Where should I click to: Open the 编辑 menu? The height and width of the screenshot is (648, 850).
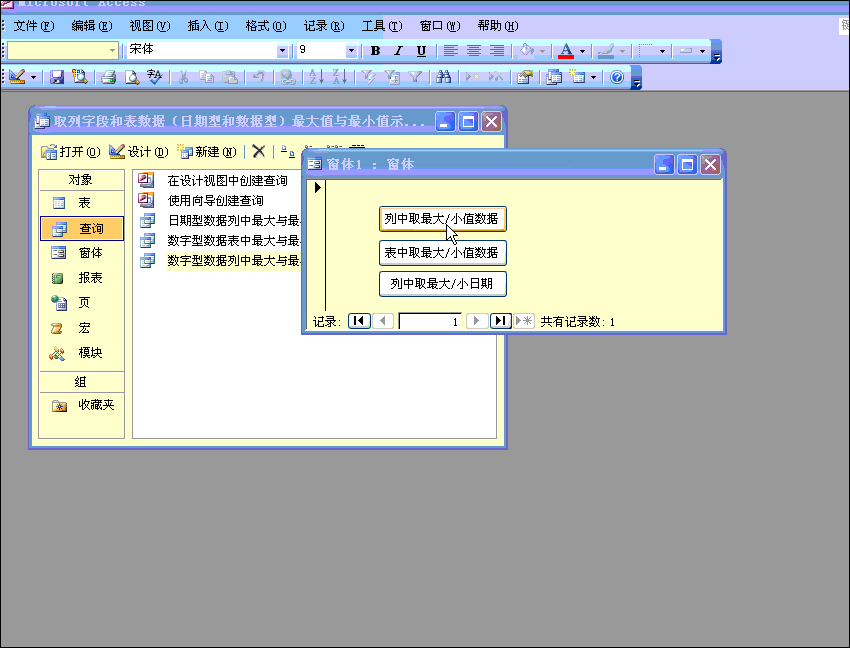(92, 26)
